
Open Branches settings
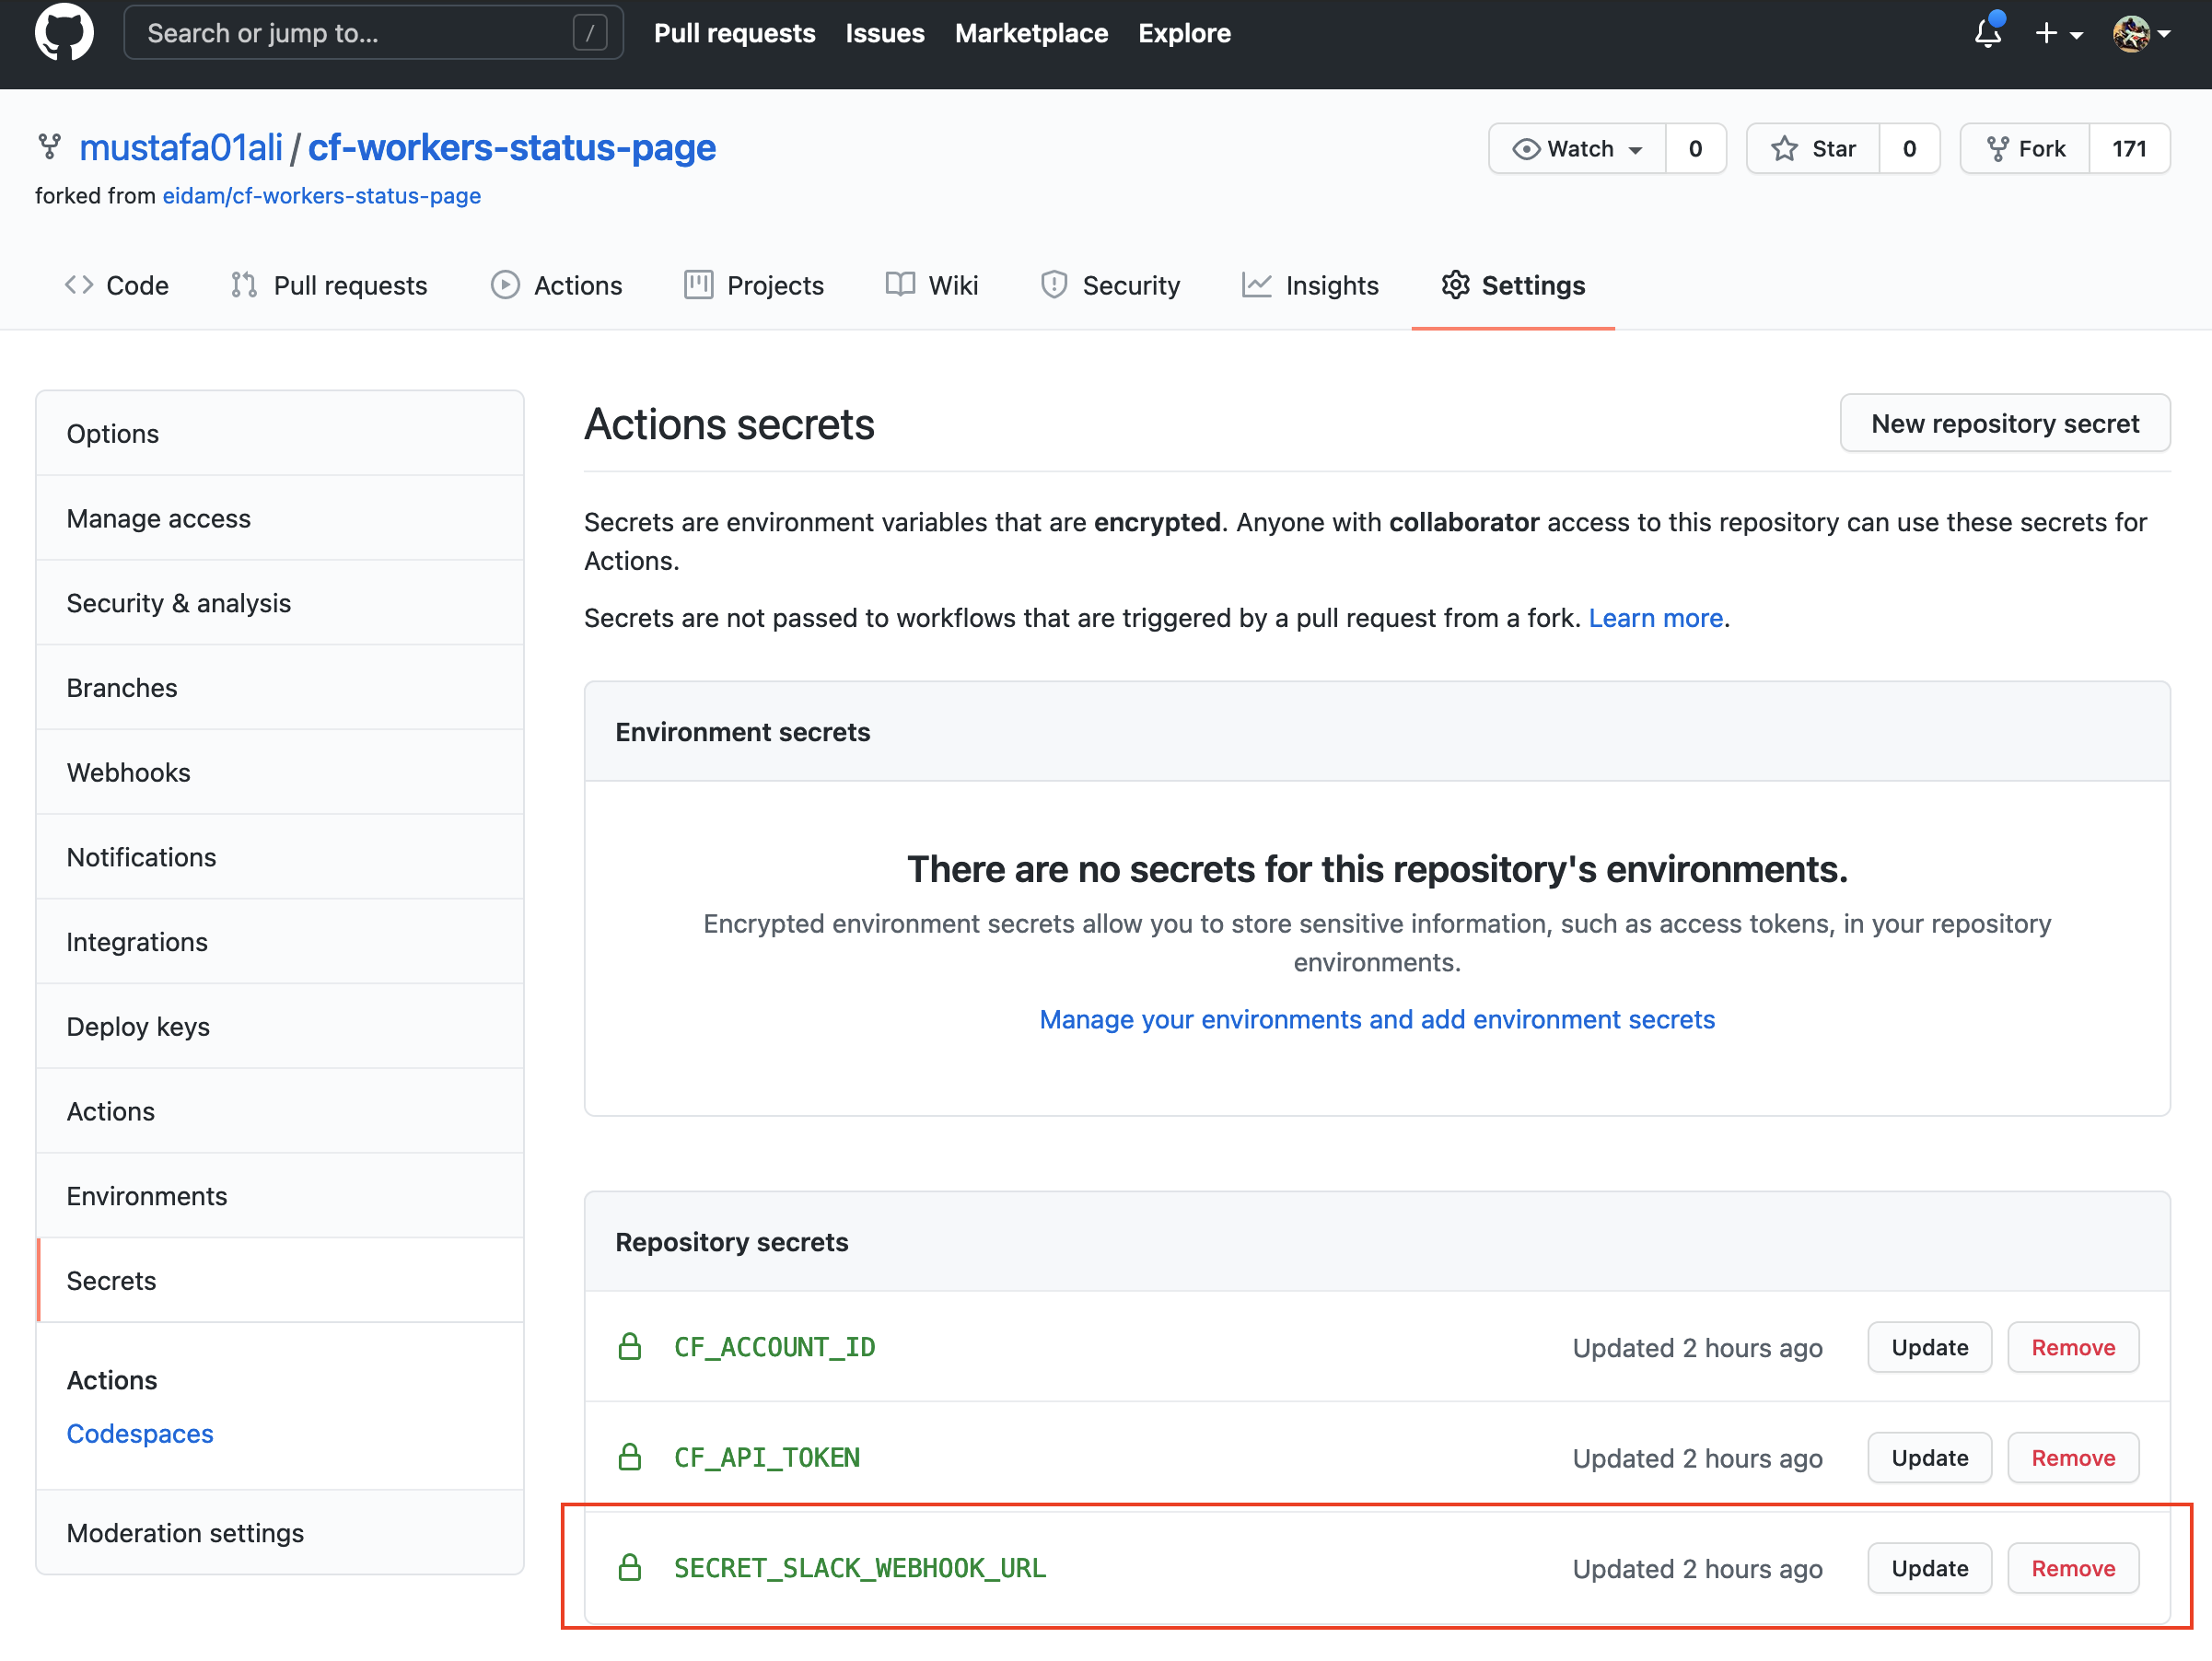pyautogui.click(x=280, y=688)
